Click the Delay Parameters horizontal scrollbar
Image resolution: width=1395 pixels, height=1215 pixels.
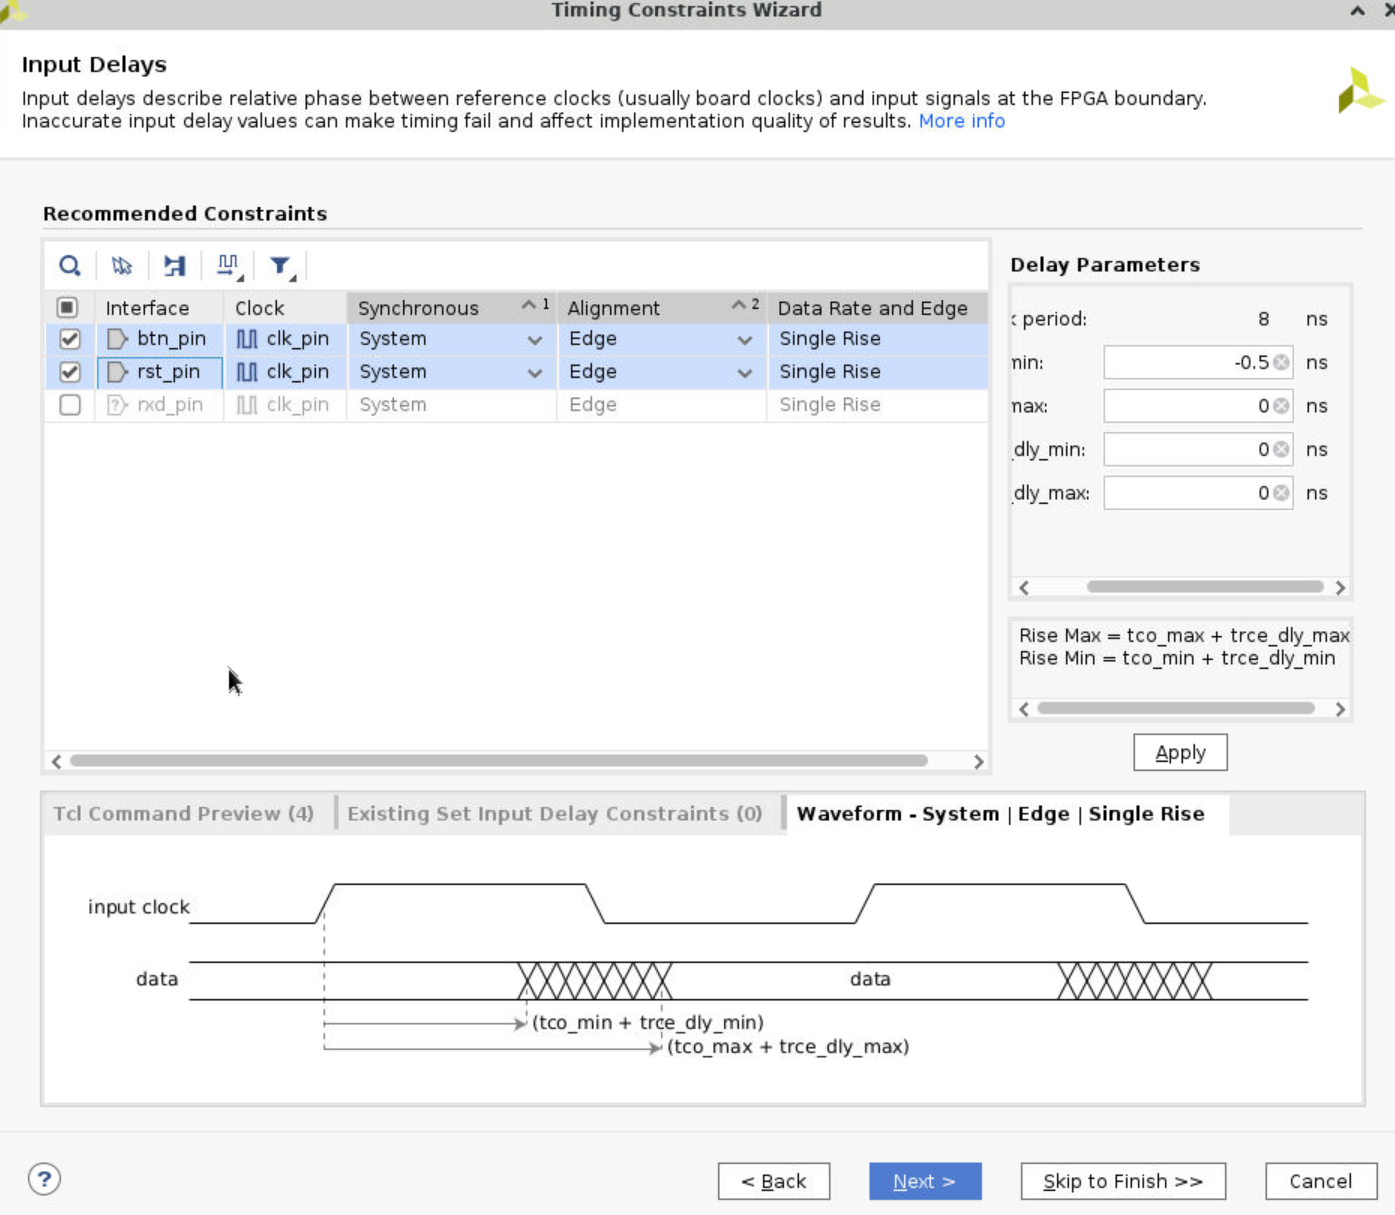click(x=1205, y=587)
